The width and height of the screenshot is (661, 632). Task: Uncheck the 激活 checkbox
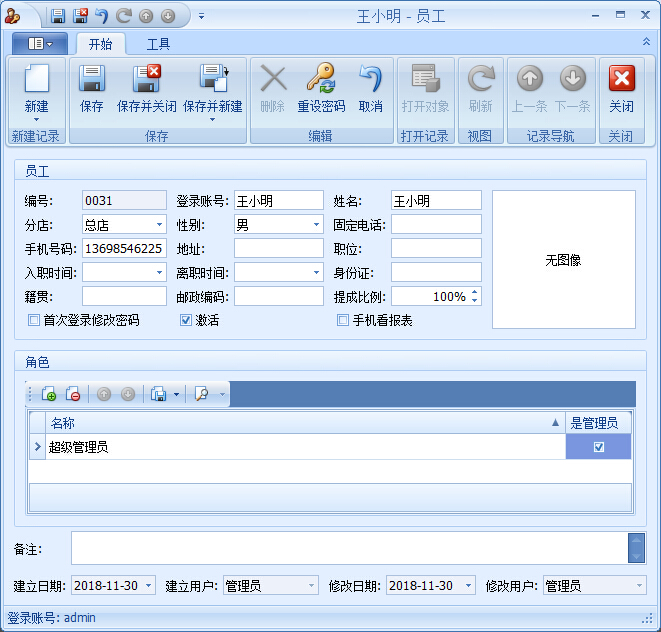click(185, 321)
